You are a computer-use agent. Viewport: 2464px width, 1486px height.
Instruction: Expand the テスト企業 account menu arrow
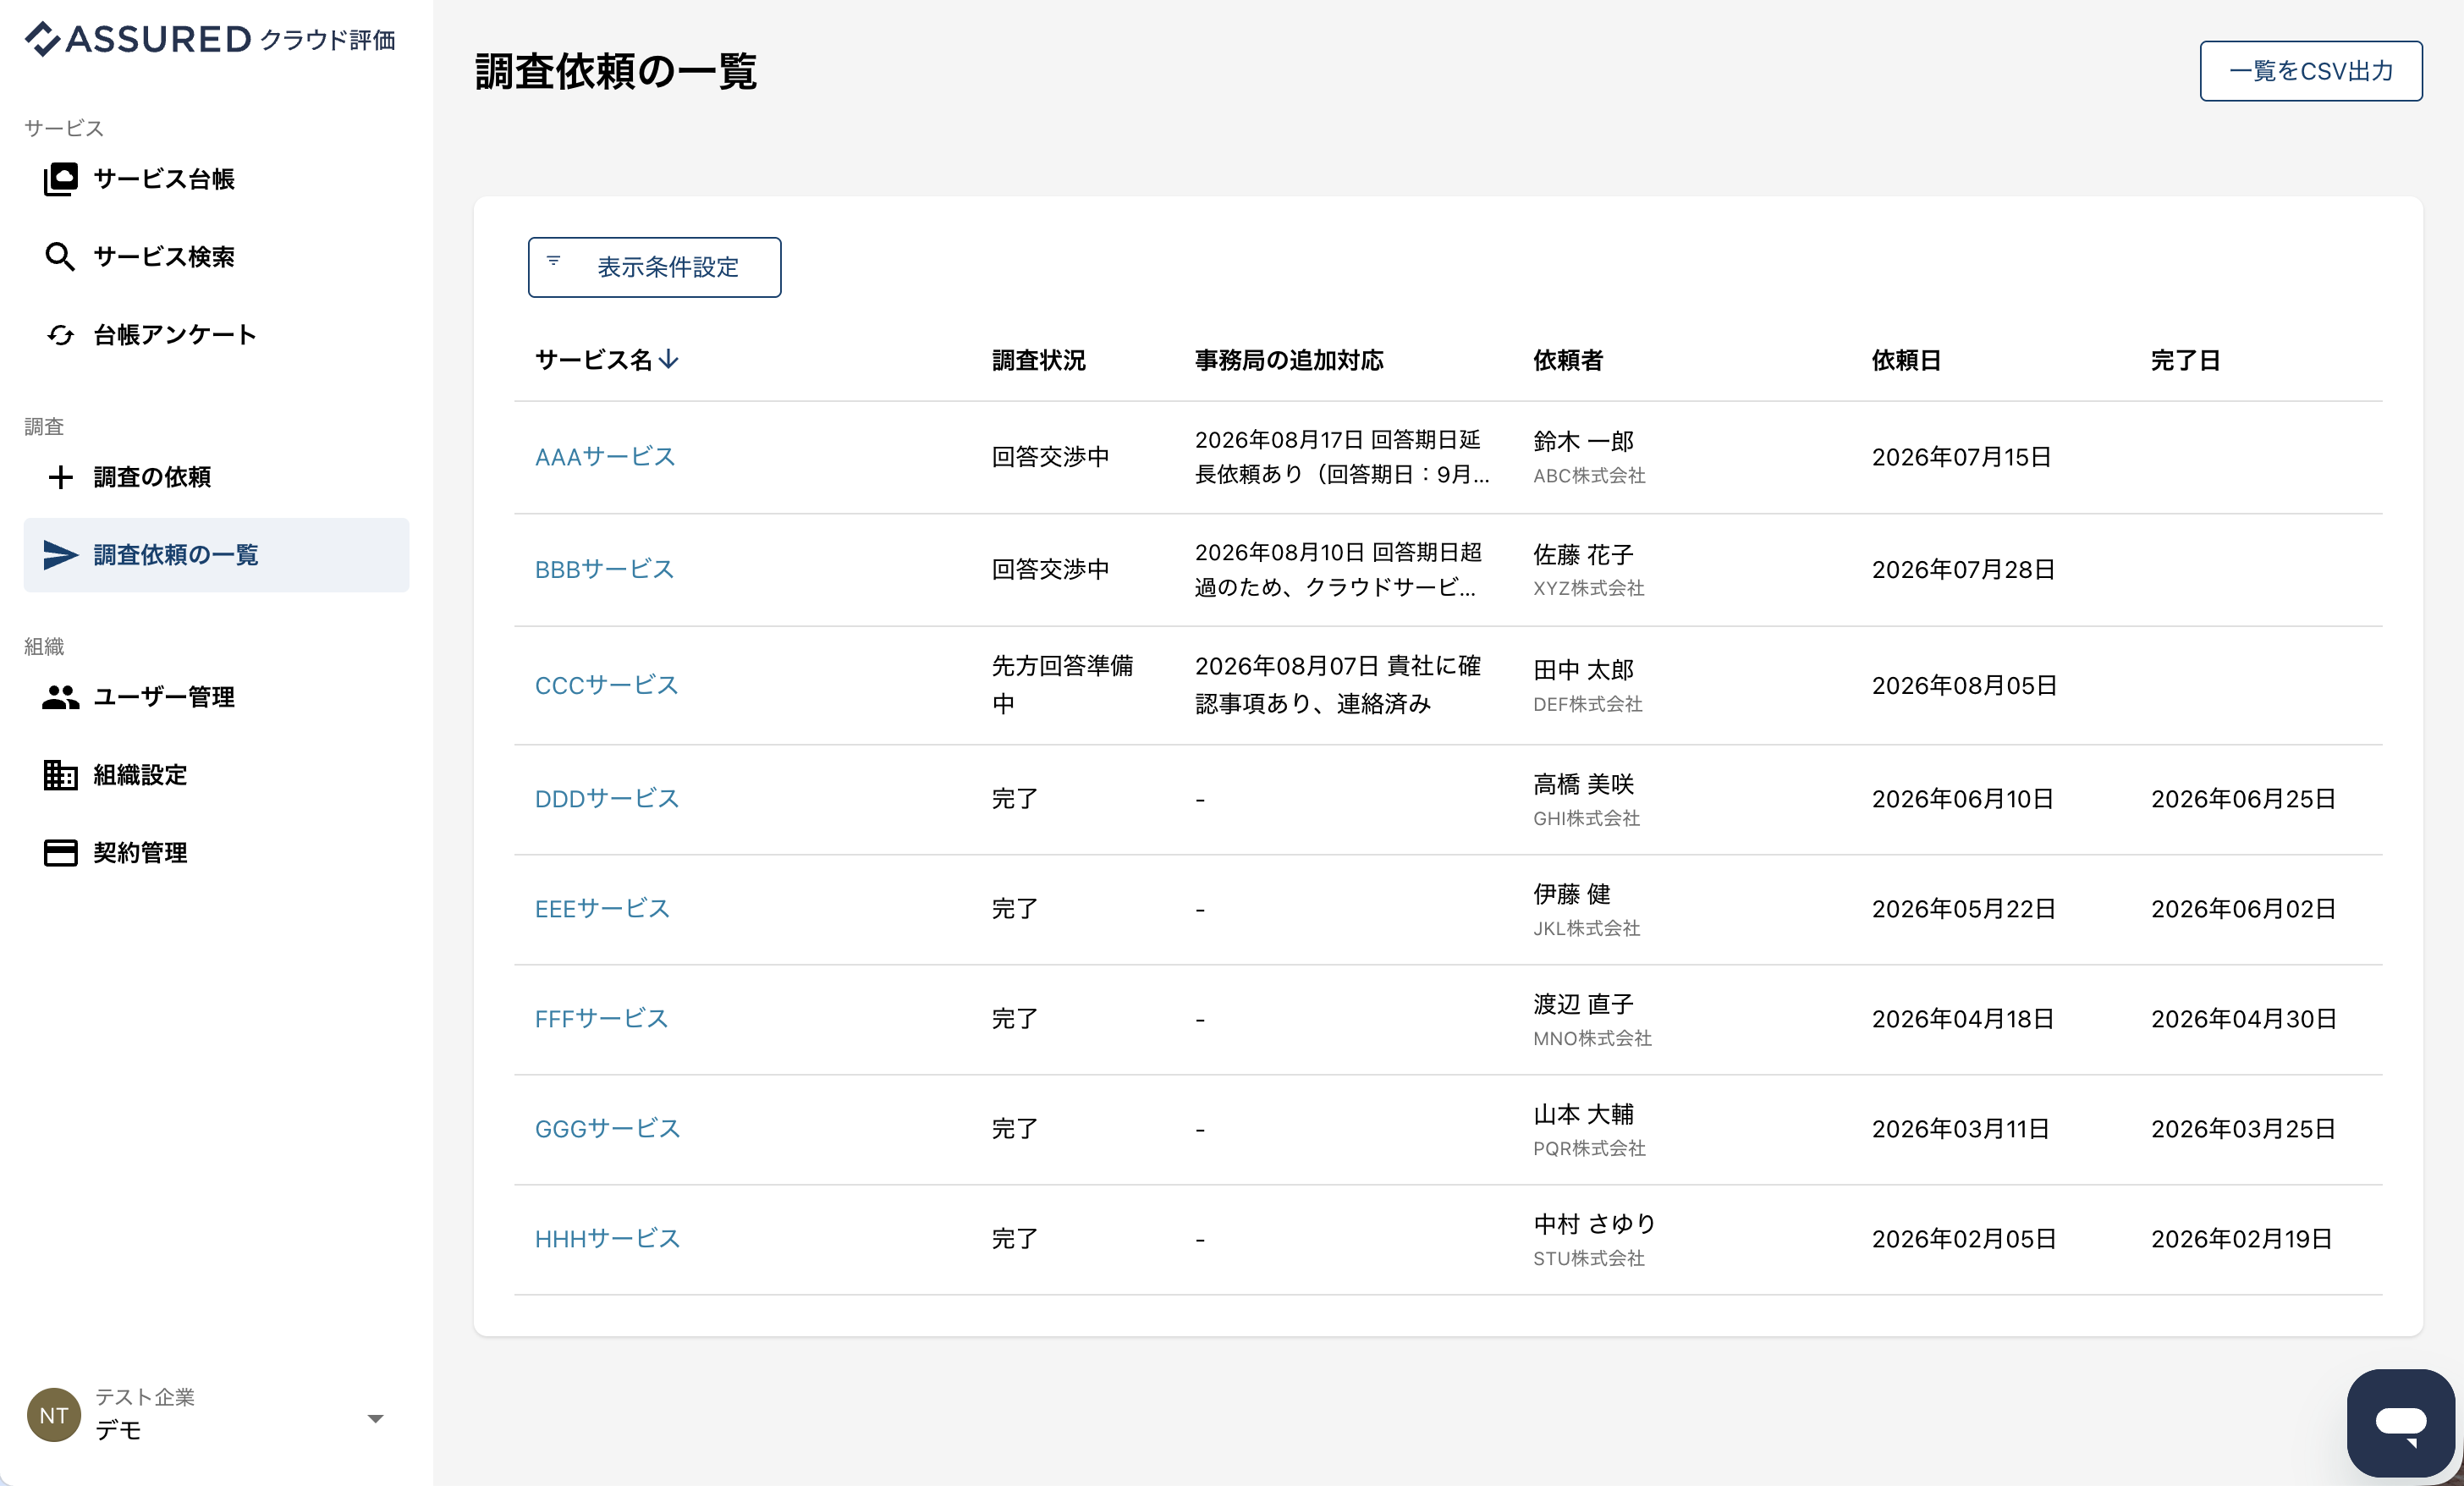376,1418
